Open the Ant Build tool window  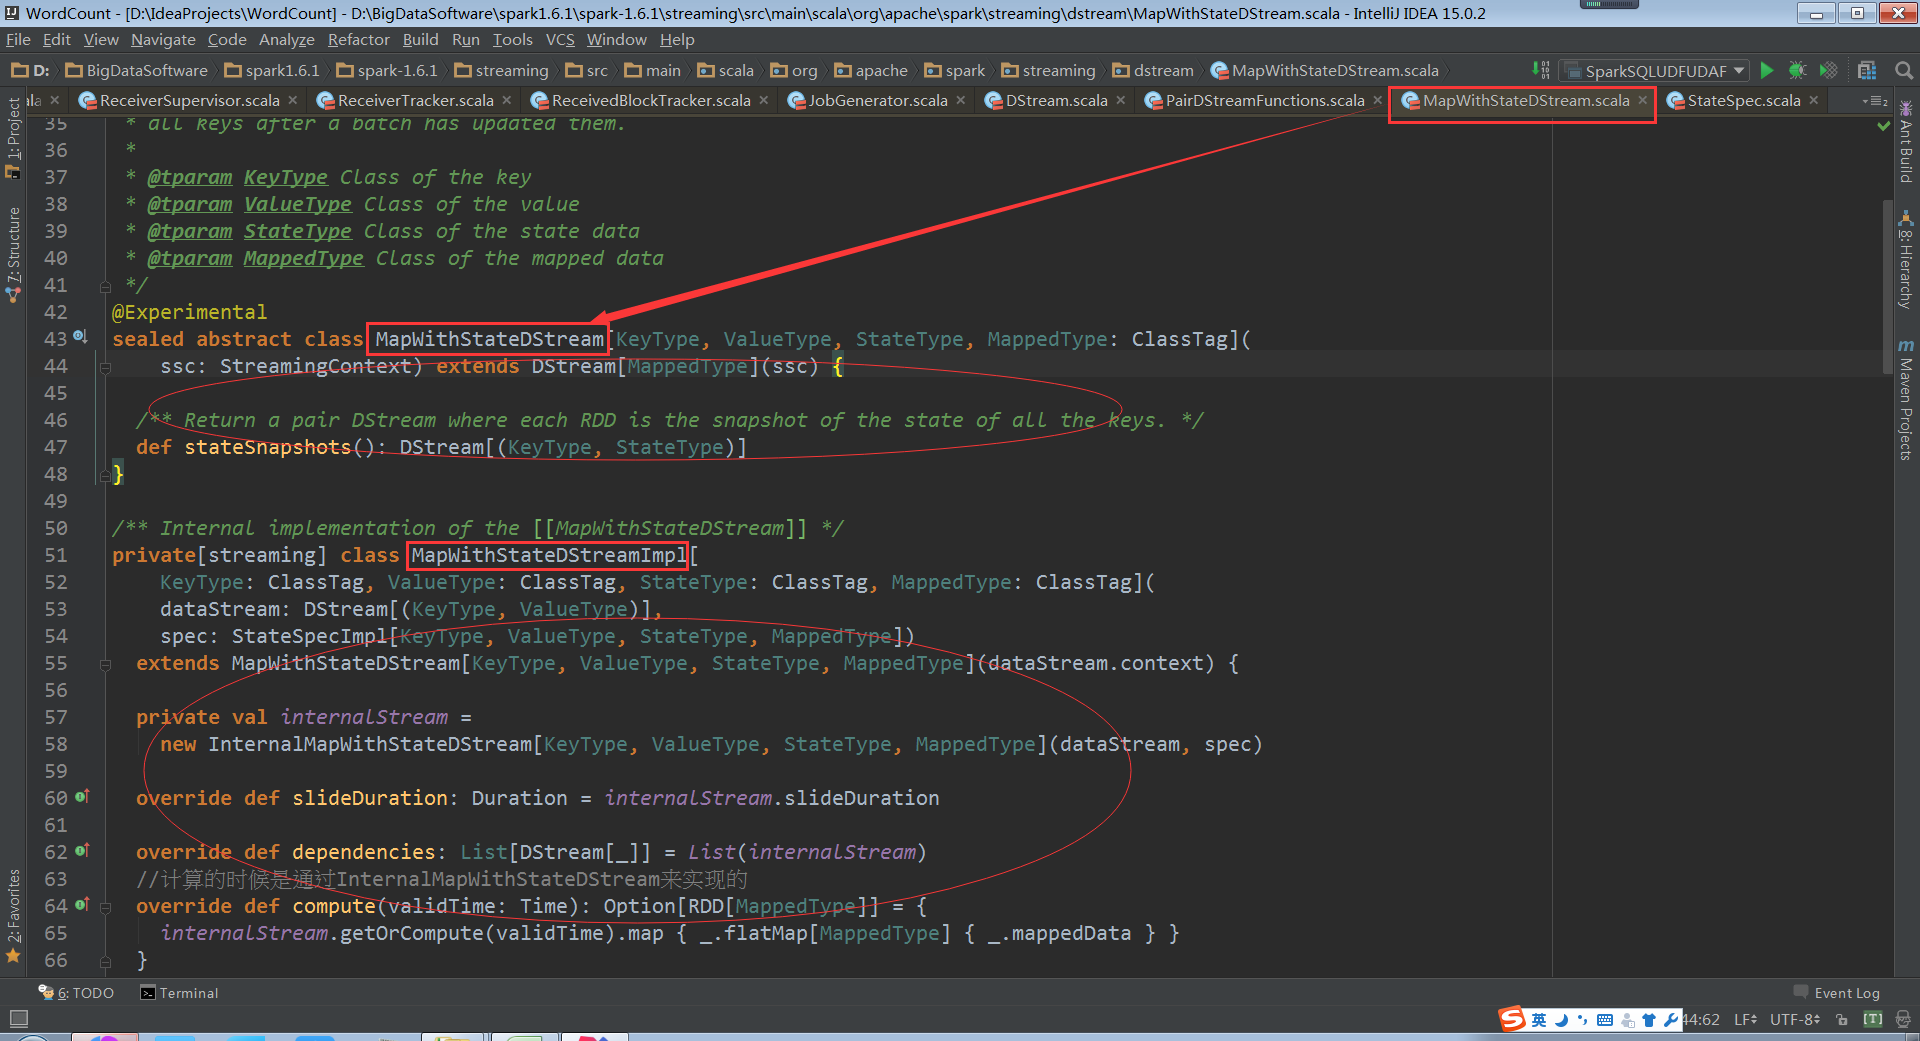click(x=1906, y=142)
